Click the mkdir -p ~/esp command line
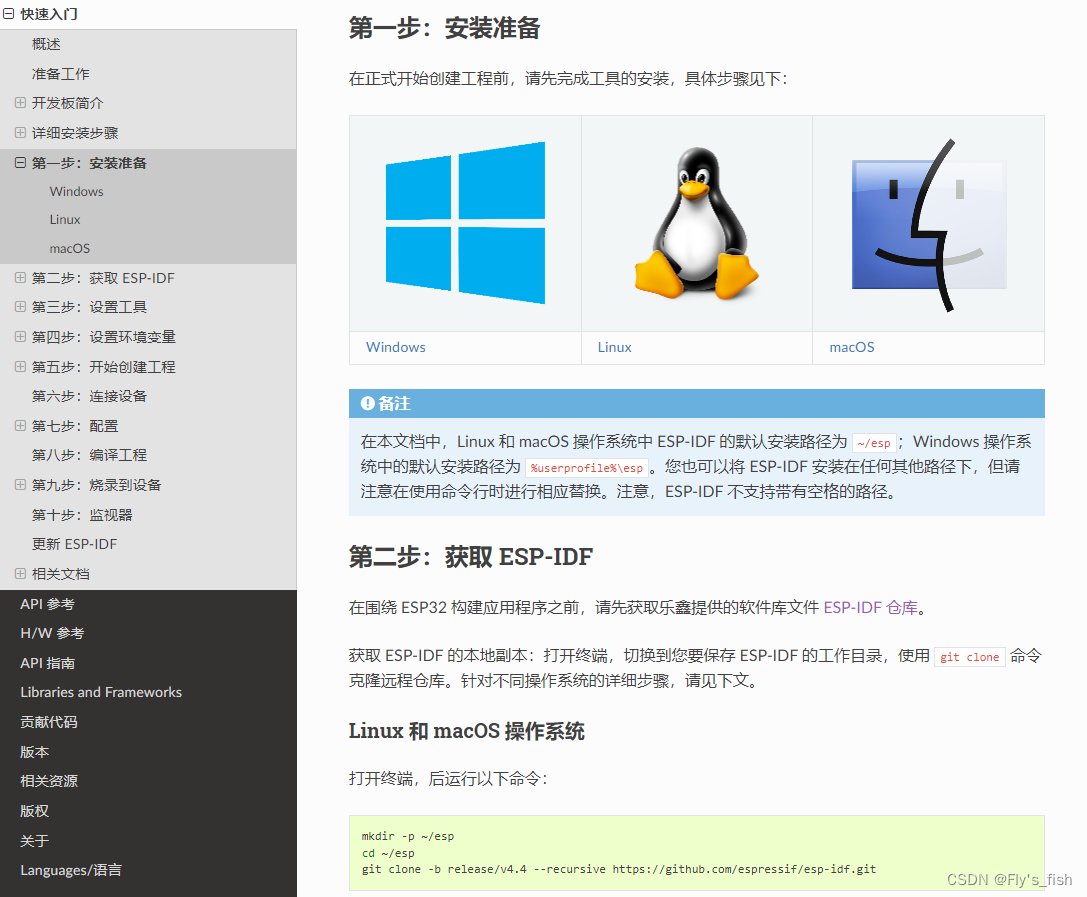The image size is (1087, 897). [x=408, y=837]
